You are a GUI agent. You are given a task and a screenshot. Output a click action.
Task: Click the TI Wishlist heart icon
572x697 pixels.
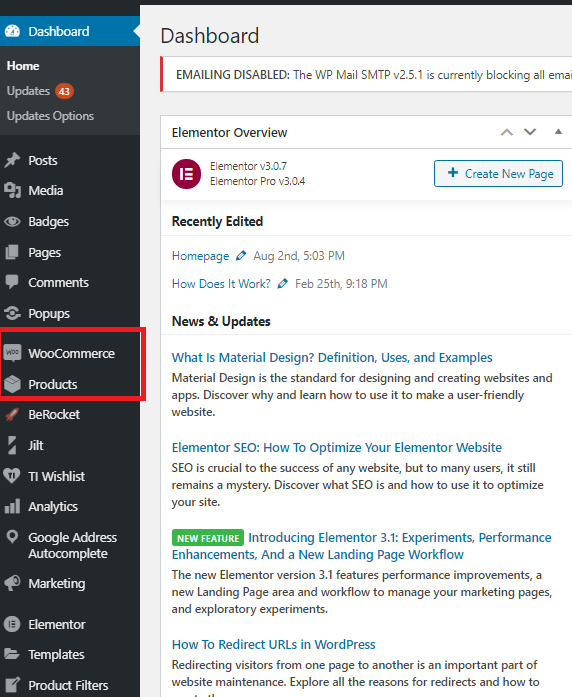(12, 476)
